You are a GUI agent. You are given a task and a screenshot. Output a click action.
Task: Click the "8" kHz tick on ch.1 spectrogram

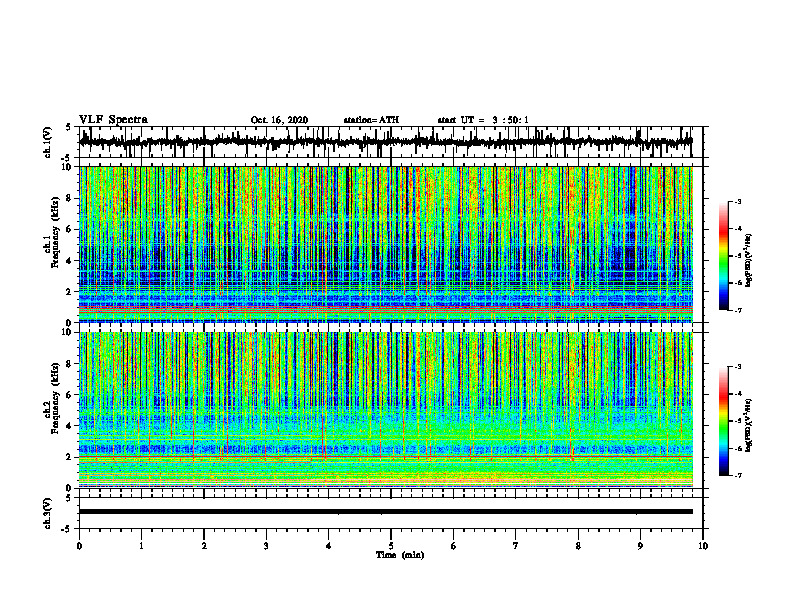tap(70, 198)
